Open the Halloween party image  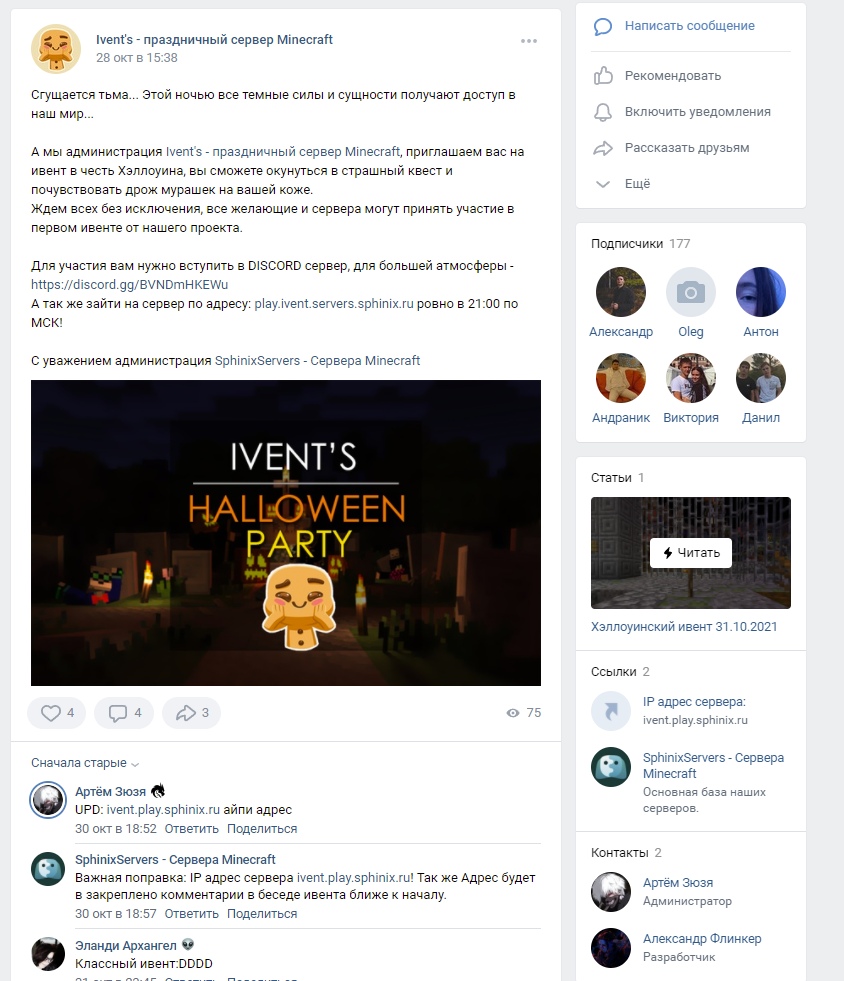(286, 533)
